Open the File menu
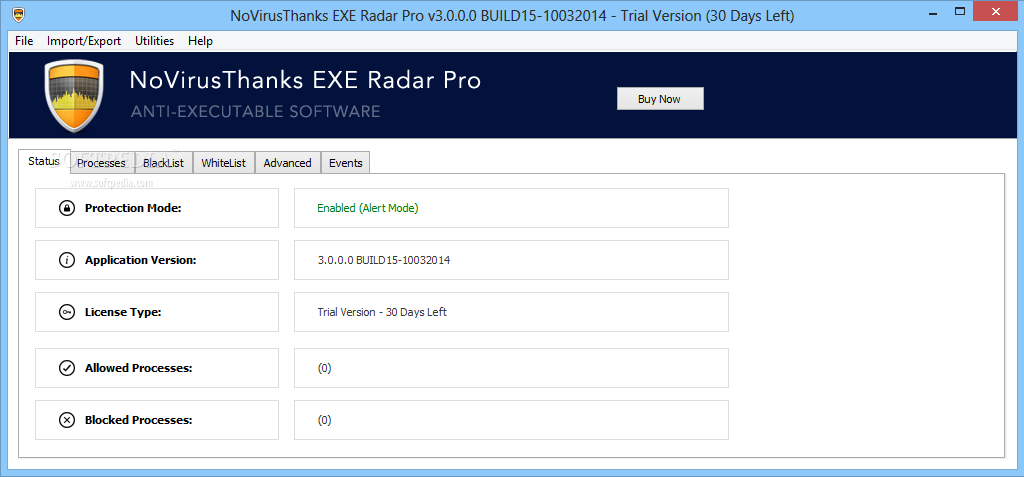 pos(24,41)
